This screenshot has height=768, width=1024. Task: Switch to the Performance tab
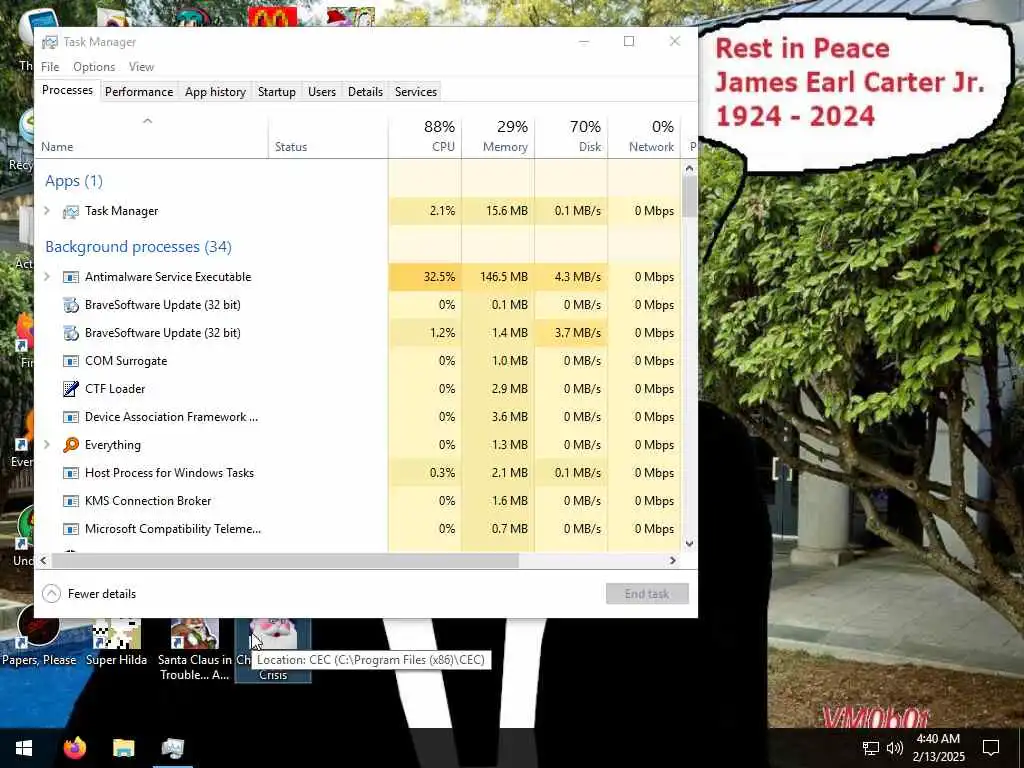139,92
